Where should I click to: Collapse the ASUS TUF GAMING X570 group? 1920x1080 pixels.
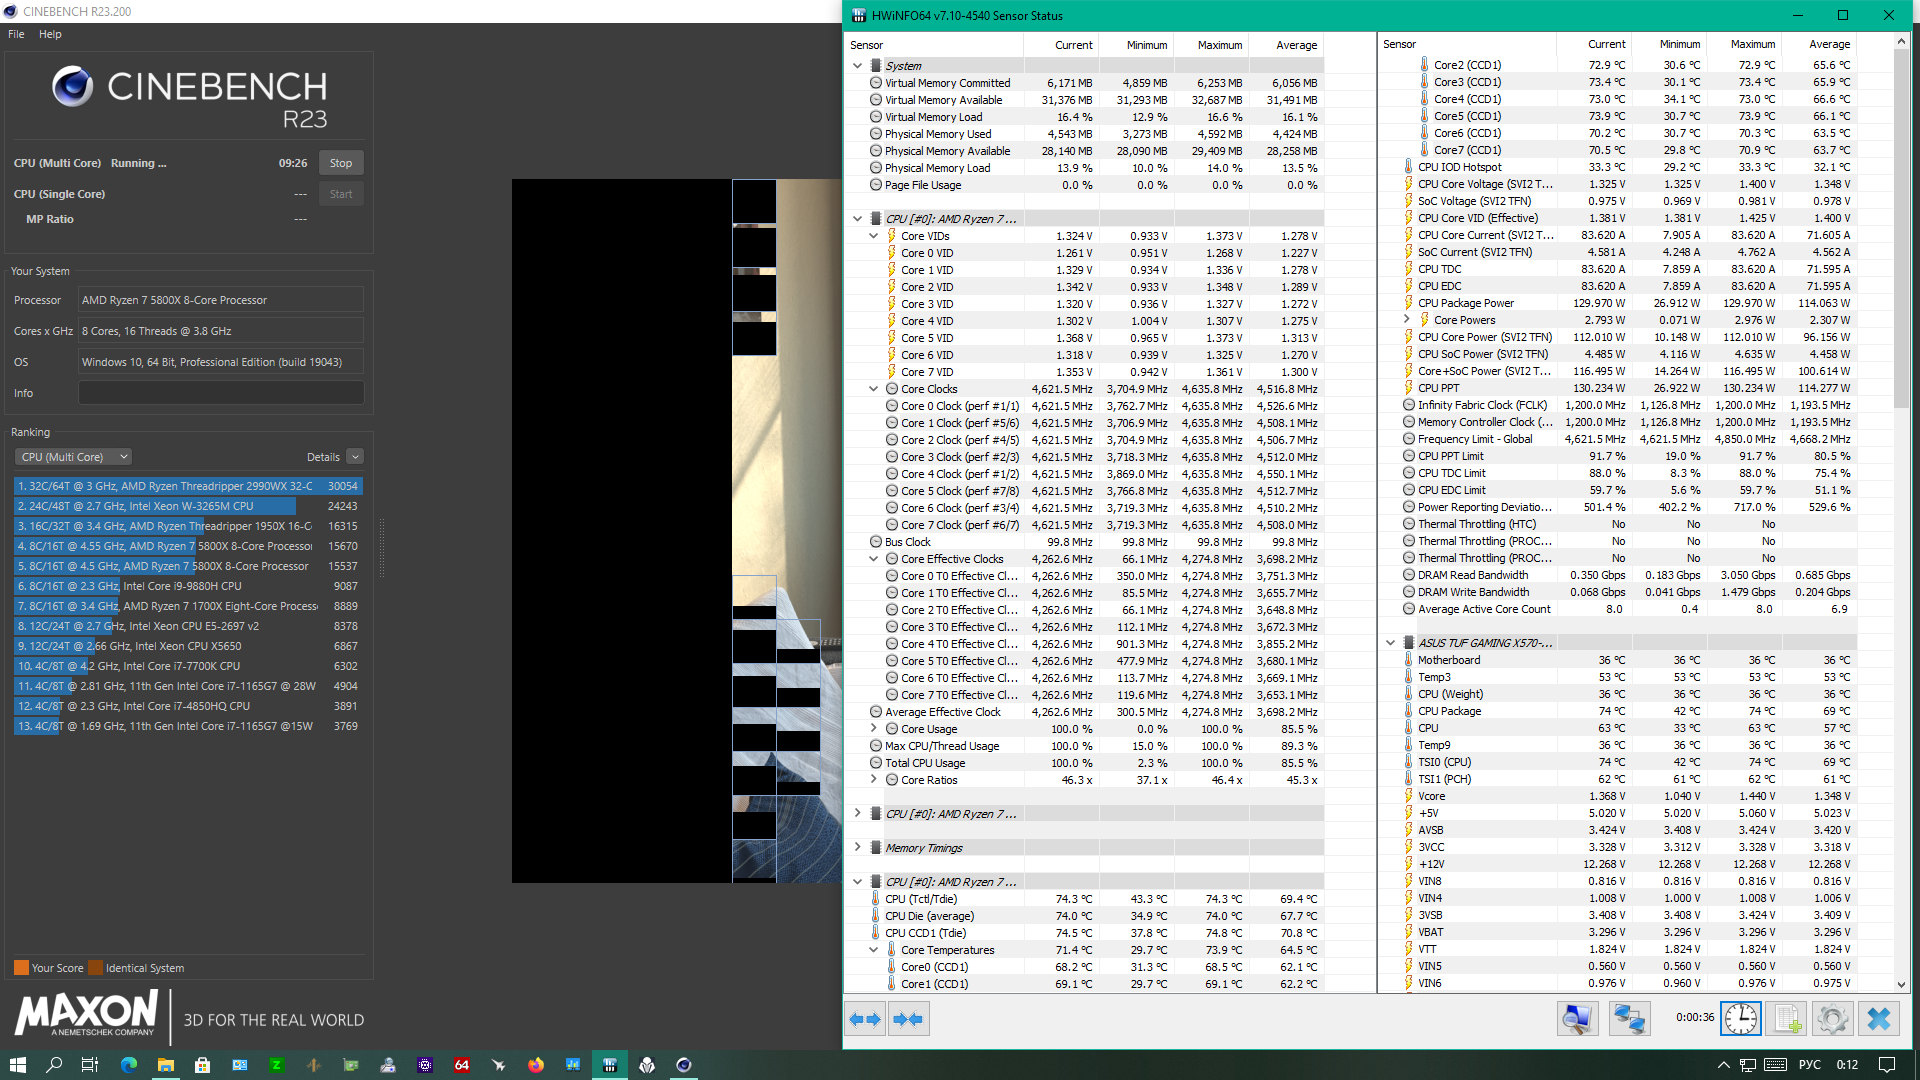(x=1390, y=643)
